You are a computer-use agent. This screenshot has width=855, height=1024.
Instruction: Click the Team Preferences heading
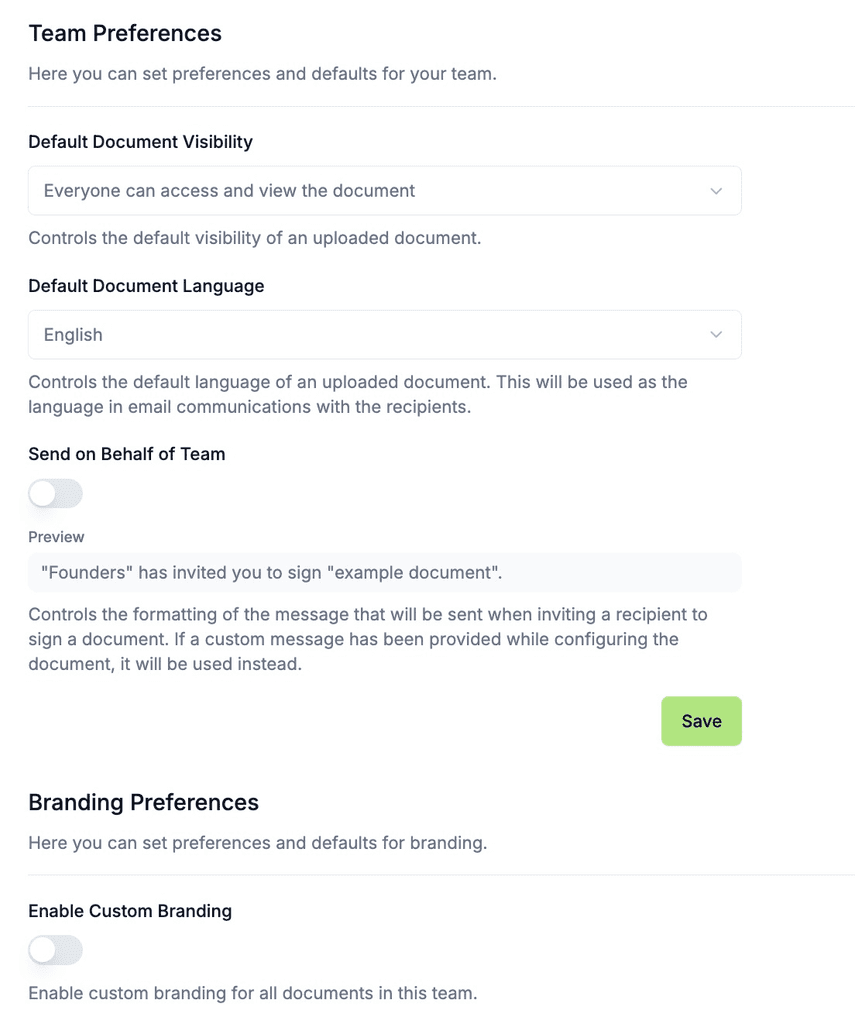[x=125, y=33]
